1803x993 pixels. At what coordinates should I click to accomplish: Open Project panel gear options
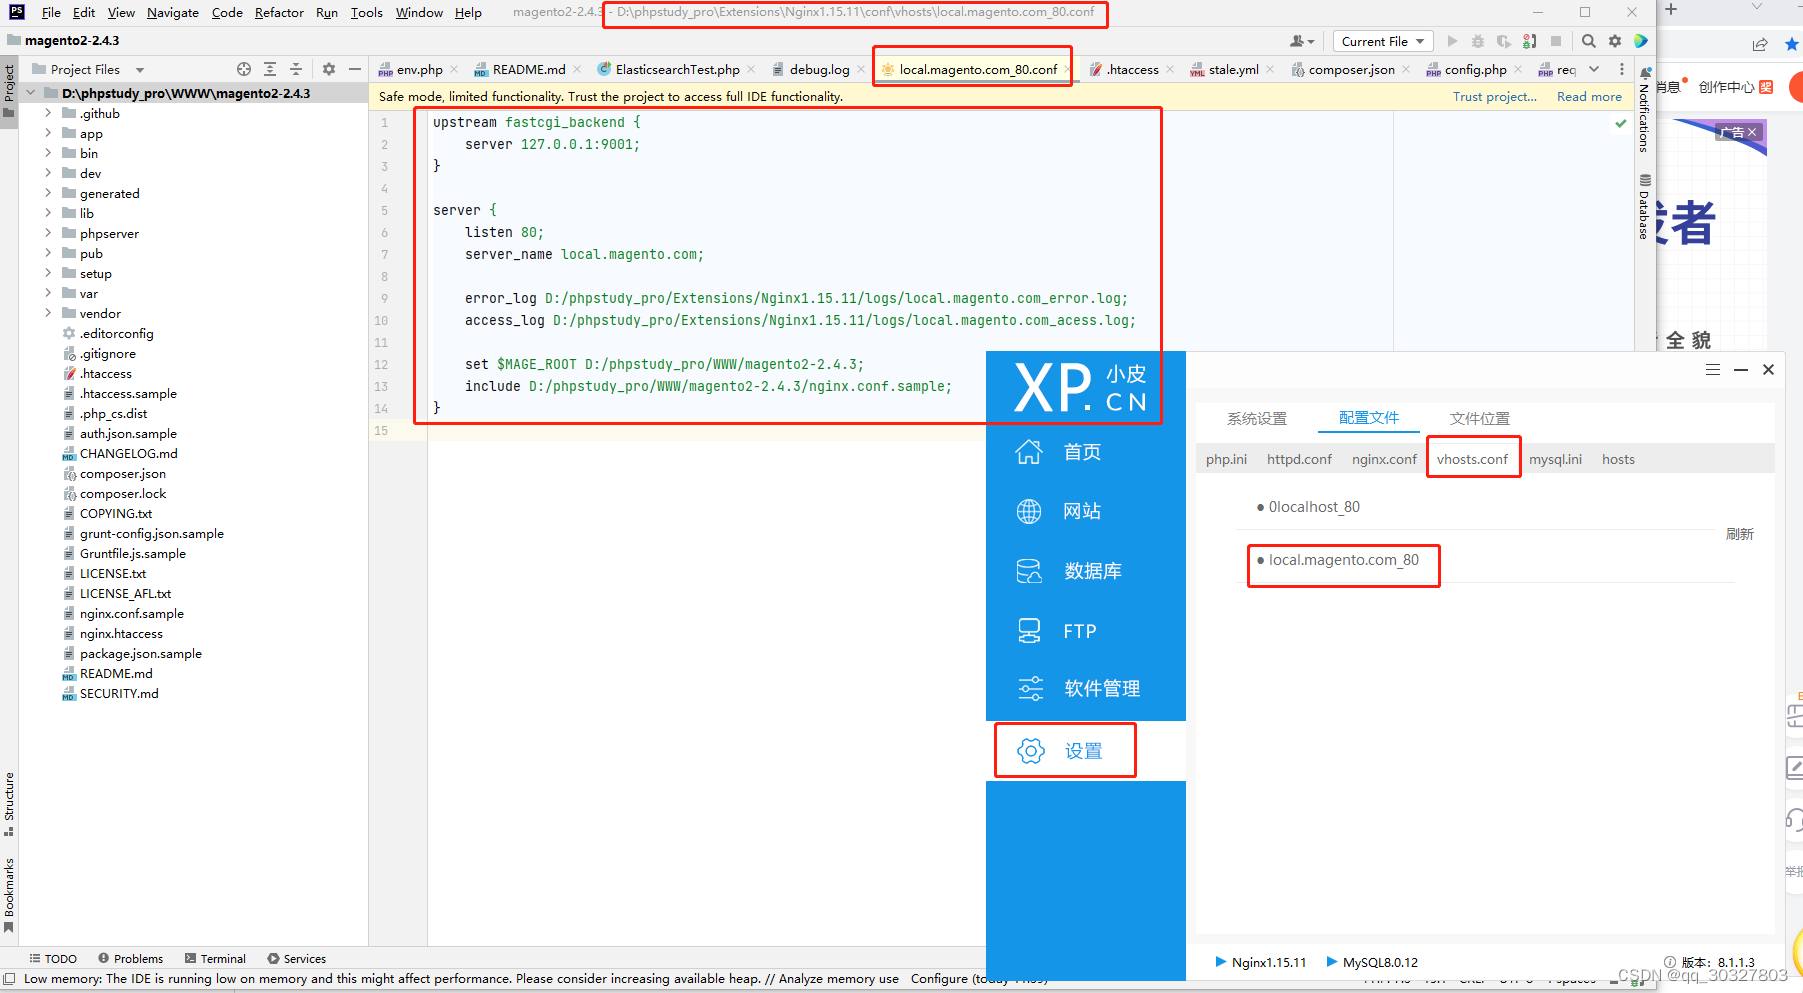(329, 69)
